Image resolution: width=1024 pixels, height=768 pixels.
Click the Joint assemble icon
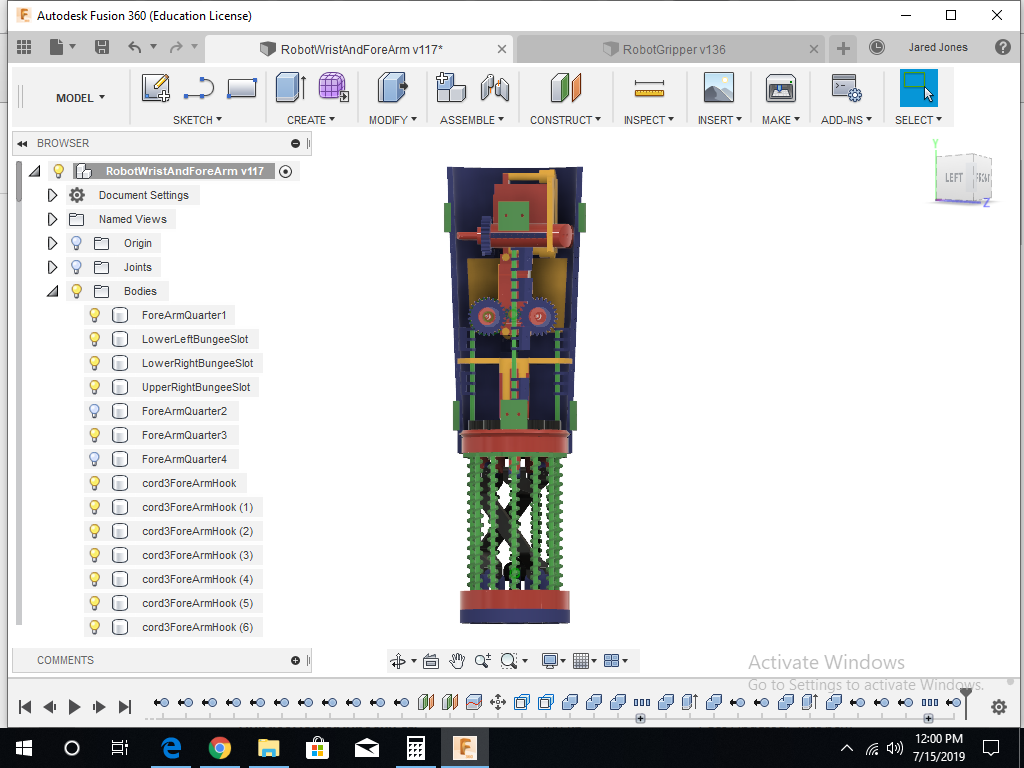[494, 88]
